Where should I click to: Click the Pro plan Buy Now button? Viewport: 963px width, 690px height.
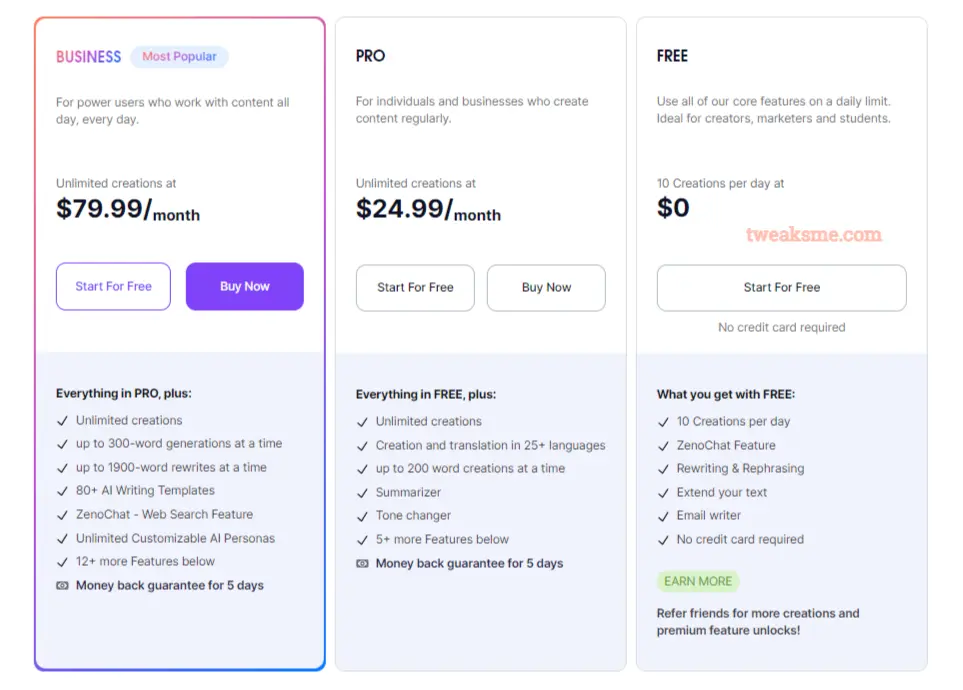pos(546,288)
